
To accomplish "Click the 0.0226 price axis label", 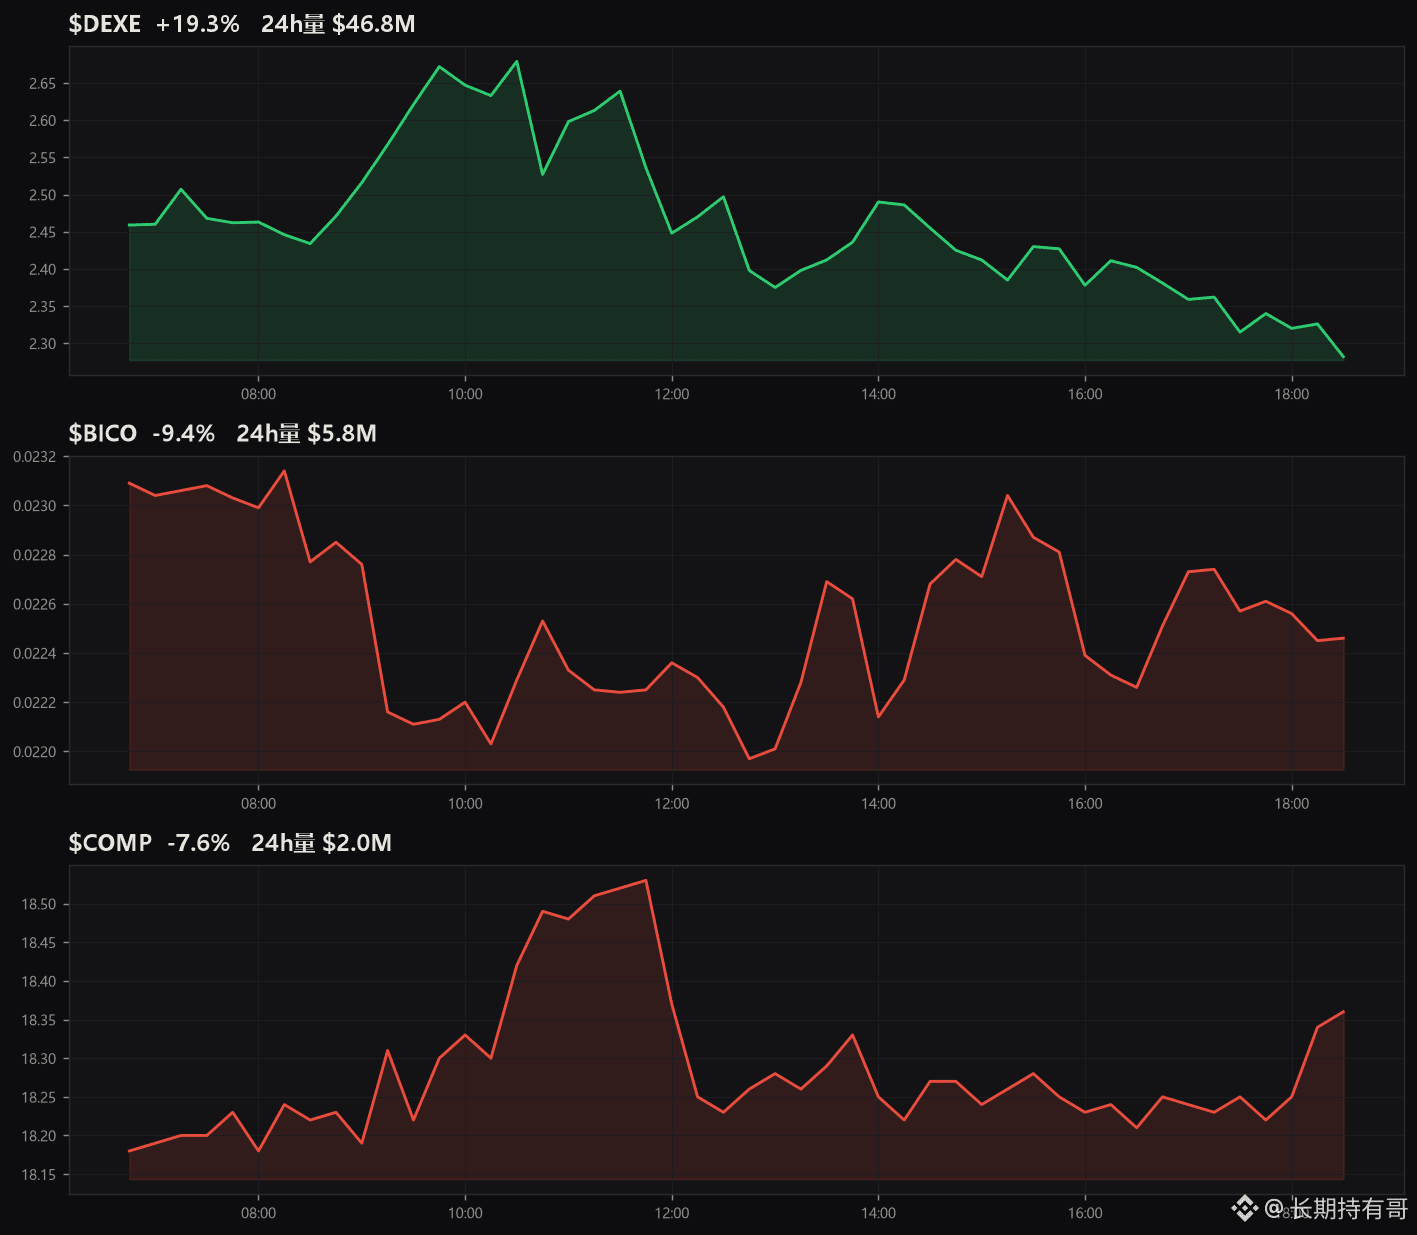I will [35, 604].
